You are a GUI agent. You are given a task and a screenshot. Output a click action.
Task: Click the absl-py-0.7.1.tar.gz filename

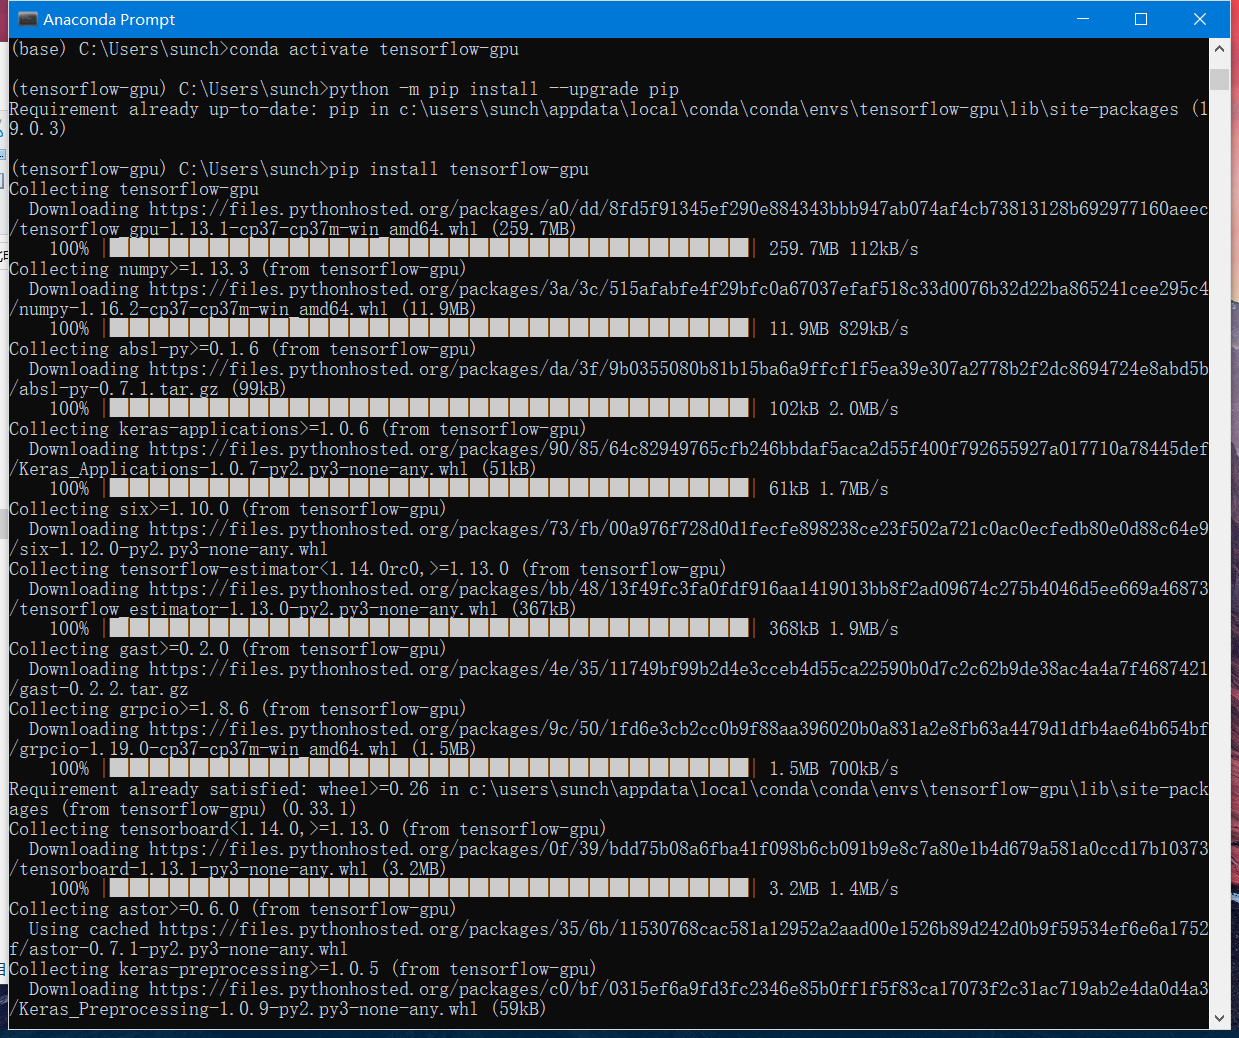119,389
